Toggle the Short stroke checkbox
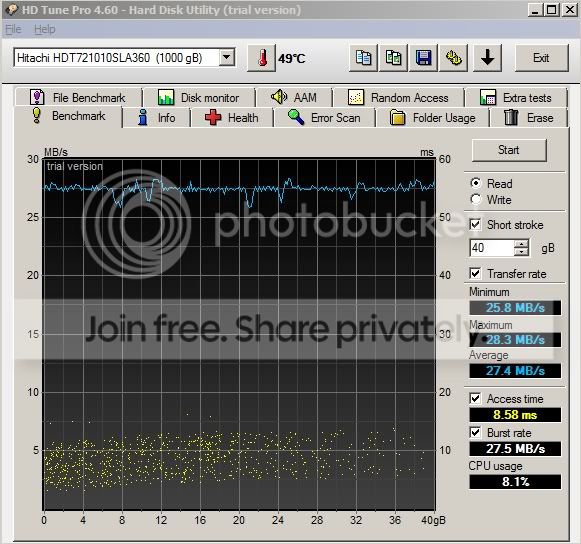581x544 pixels. point(475,225)
